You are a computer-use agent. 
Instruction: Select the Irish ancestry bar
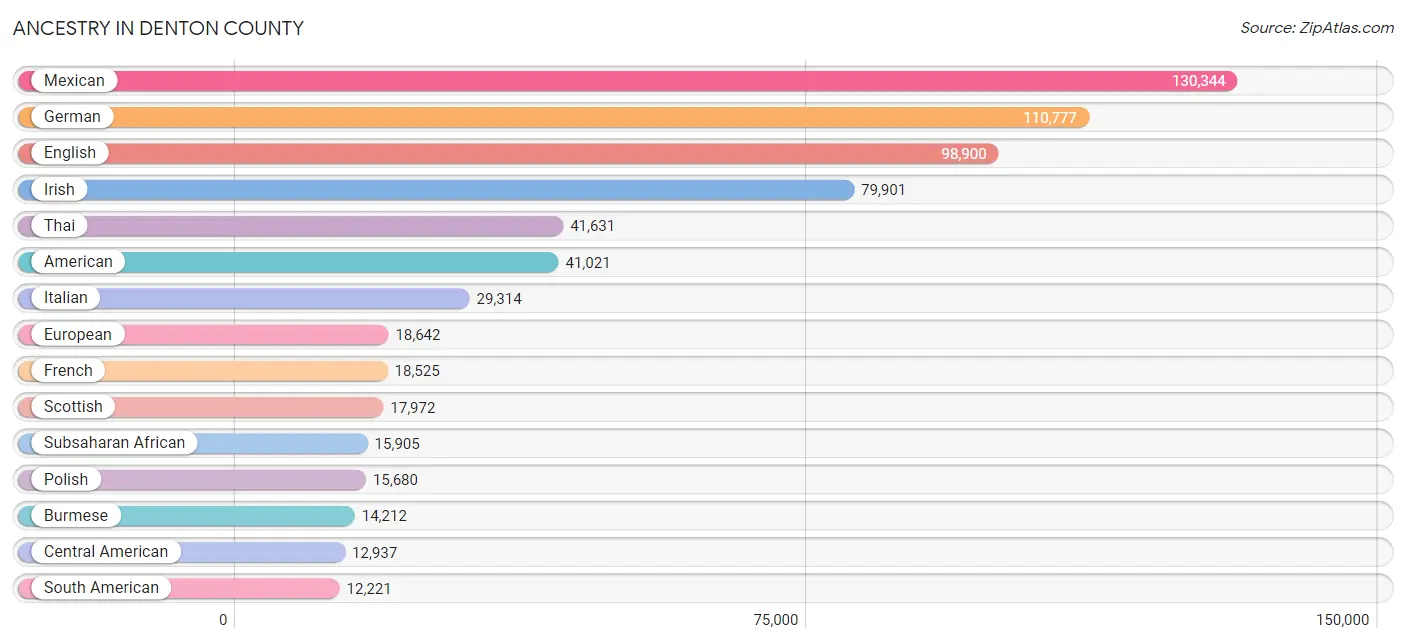[436, 190]
